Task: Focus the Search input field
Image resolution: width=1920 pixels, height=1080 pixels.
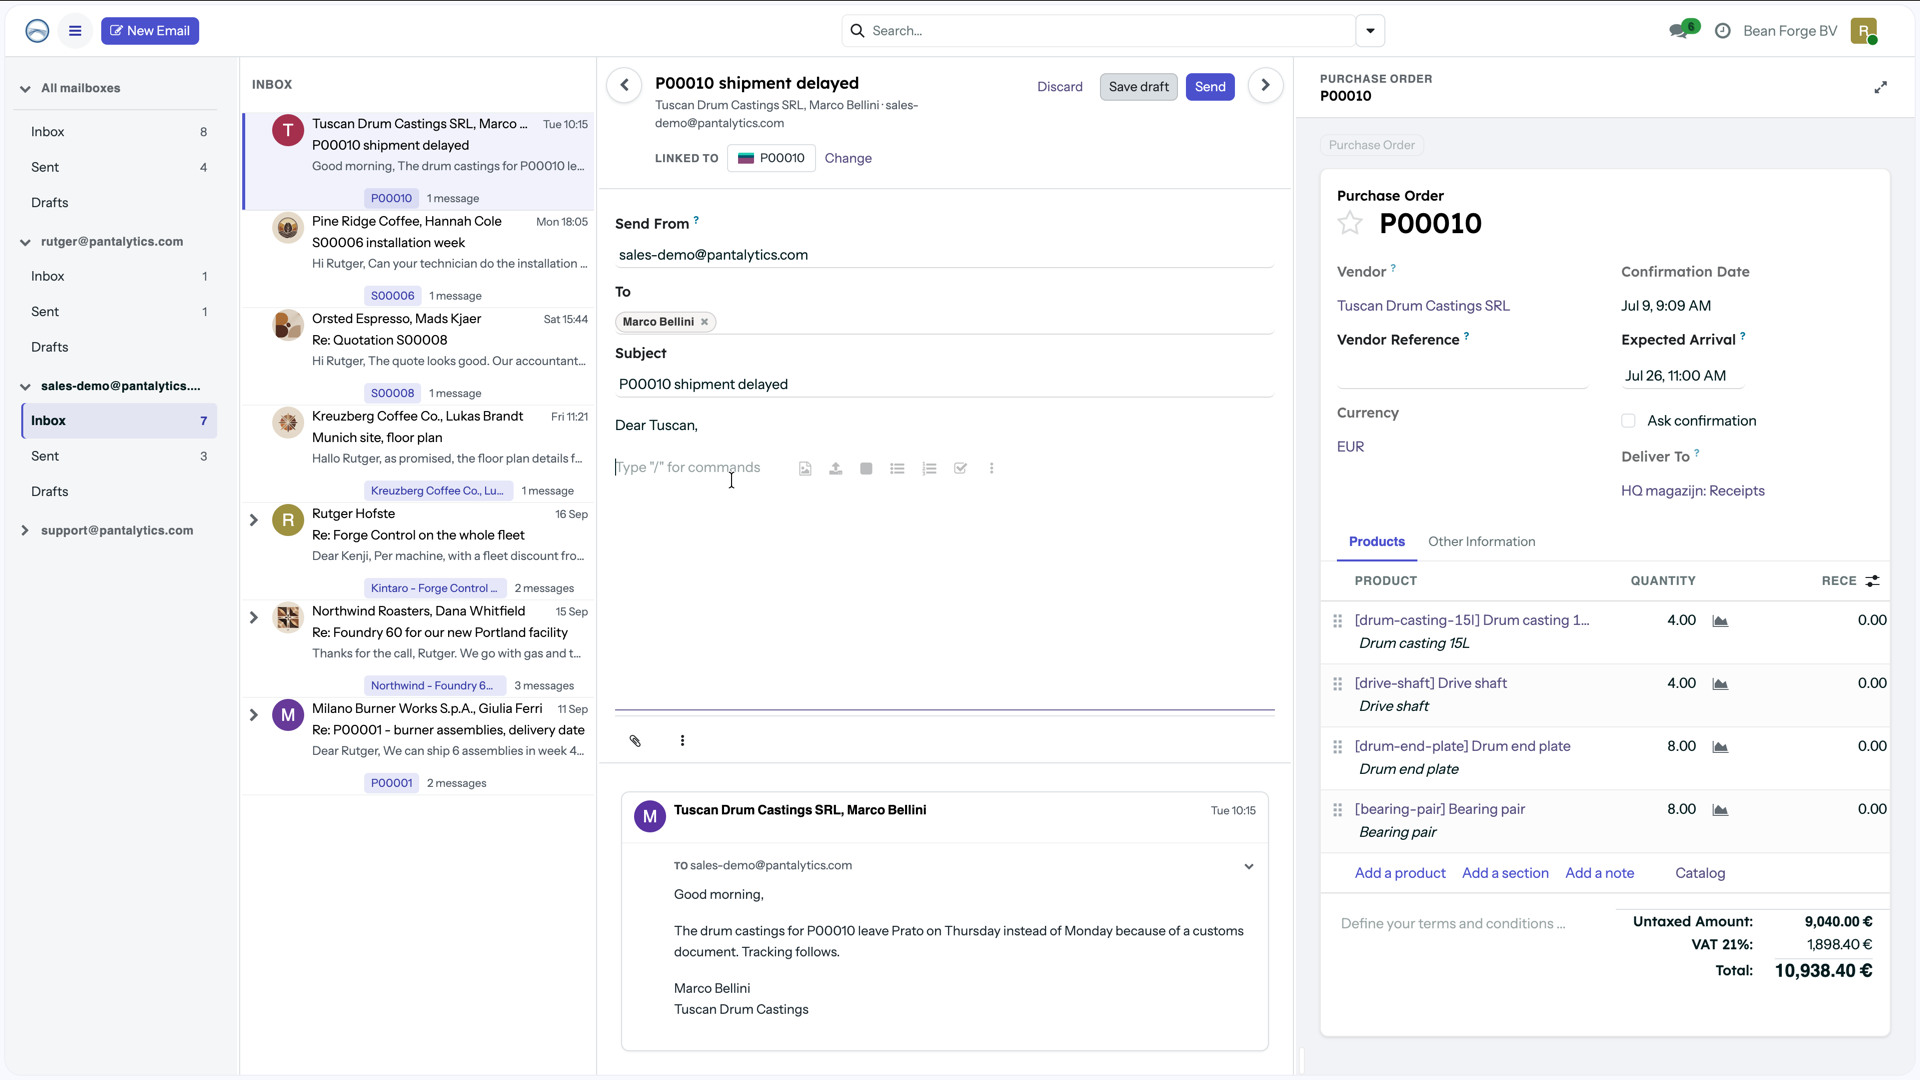Action: click(x=1098, y=31)
